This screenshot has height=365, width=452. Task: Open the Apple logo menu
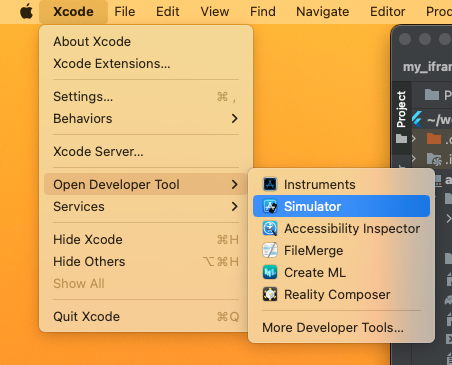point(27,12)
